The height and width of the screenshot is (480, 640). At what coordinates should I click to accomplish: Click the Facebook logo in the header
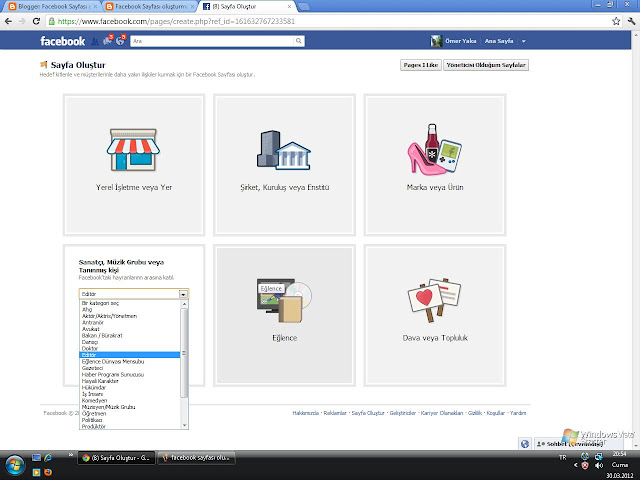click(62, 41)
